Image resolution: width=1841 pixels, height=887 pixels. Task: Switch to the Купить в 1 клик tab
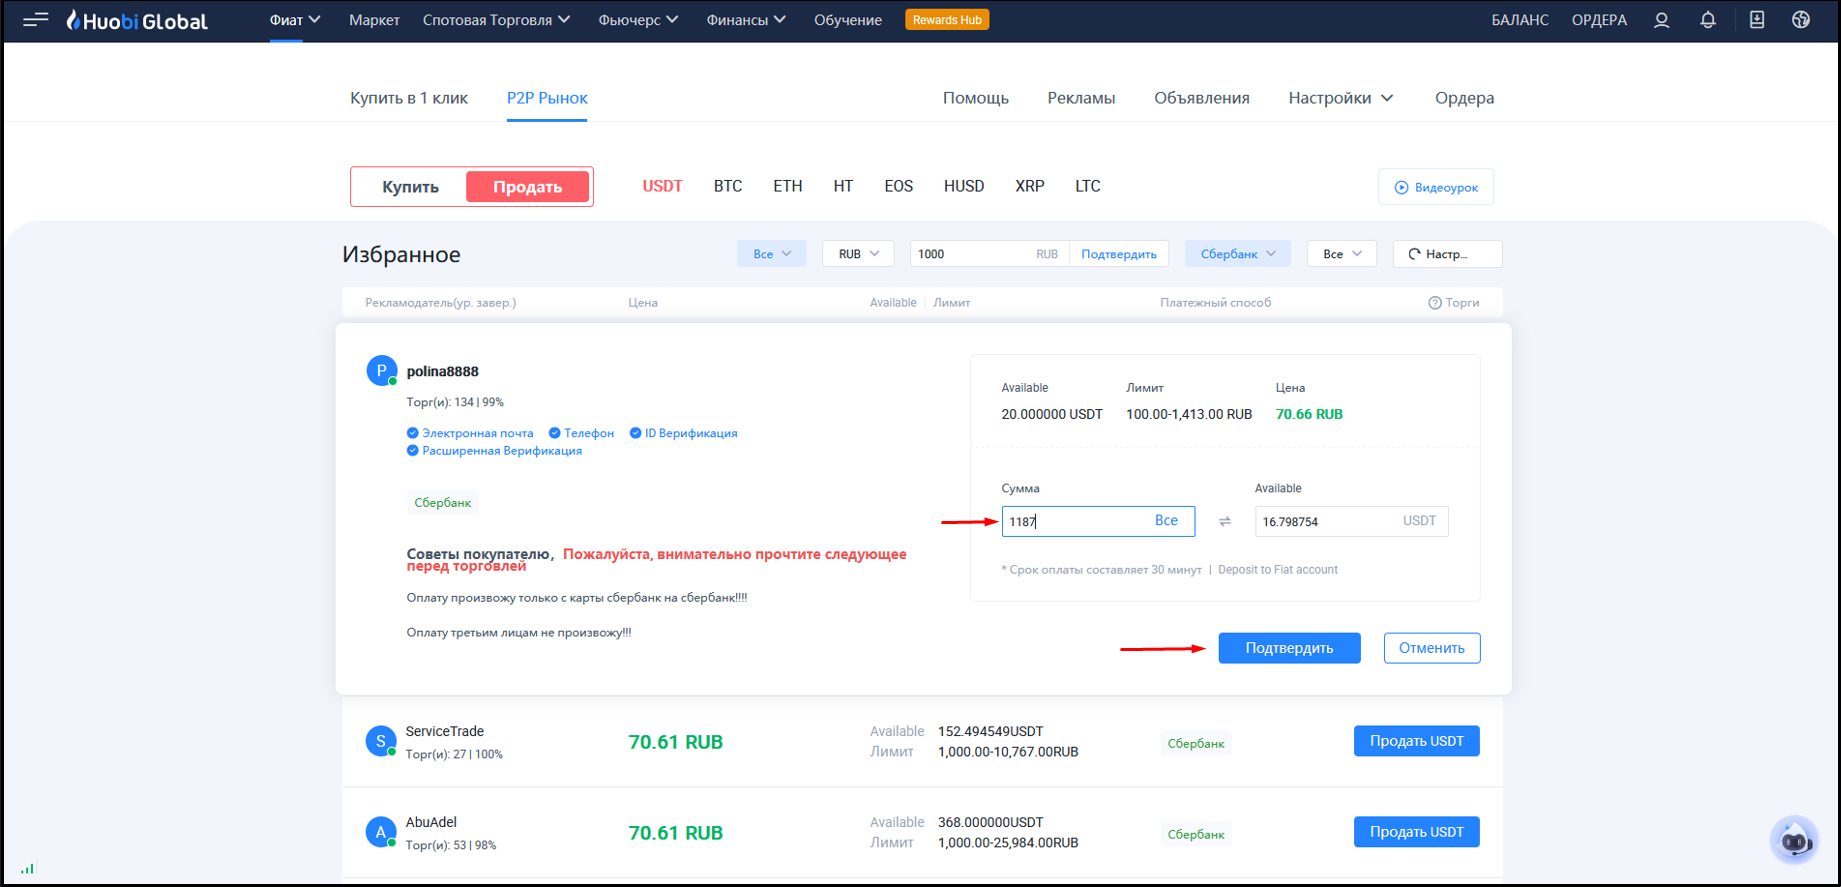pyautogui.click(x=409, y=98)
